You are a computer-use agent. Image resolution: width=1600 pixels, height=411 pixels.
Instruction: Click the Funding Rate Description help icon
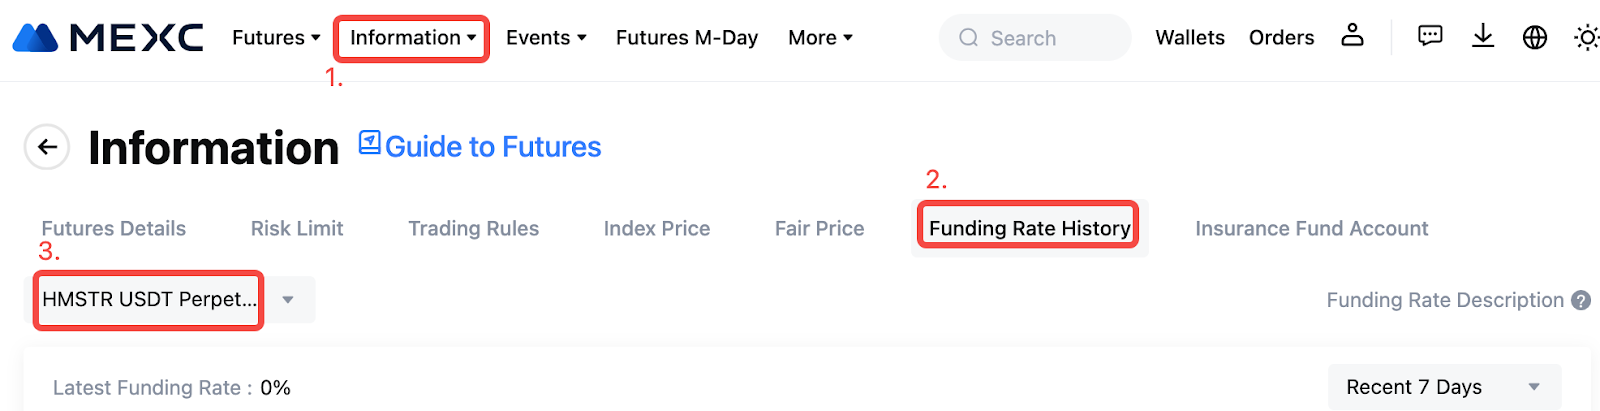pos(1581,300)
